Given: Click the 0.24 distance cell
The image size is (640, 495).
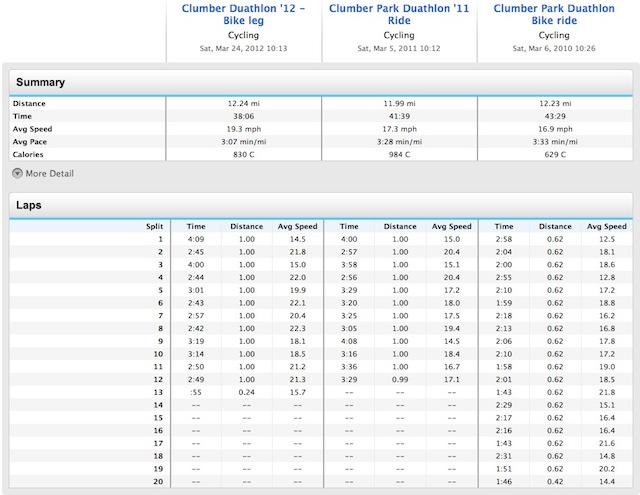Looking at the screenshot, I should pyautogui.click(x=247, y=392).
